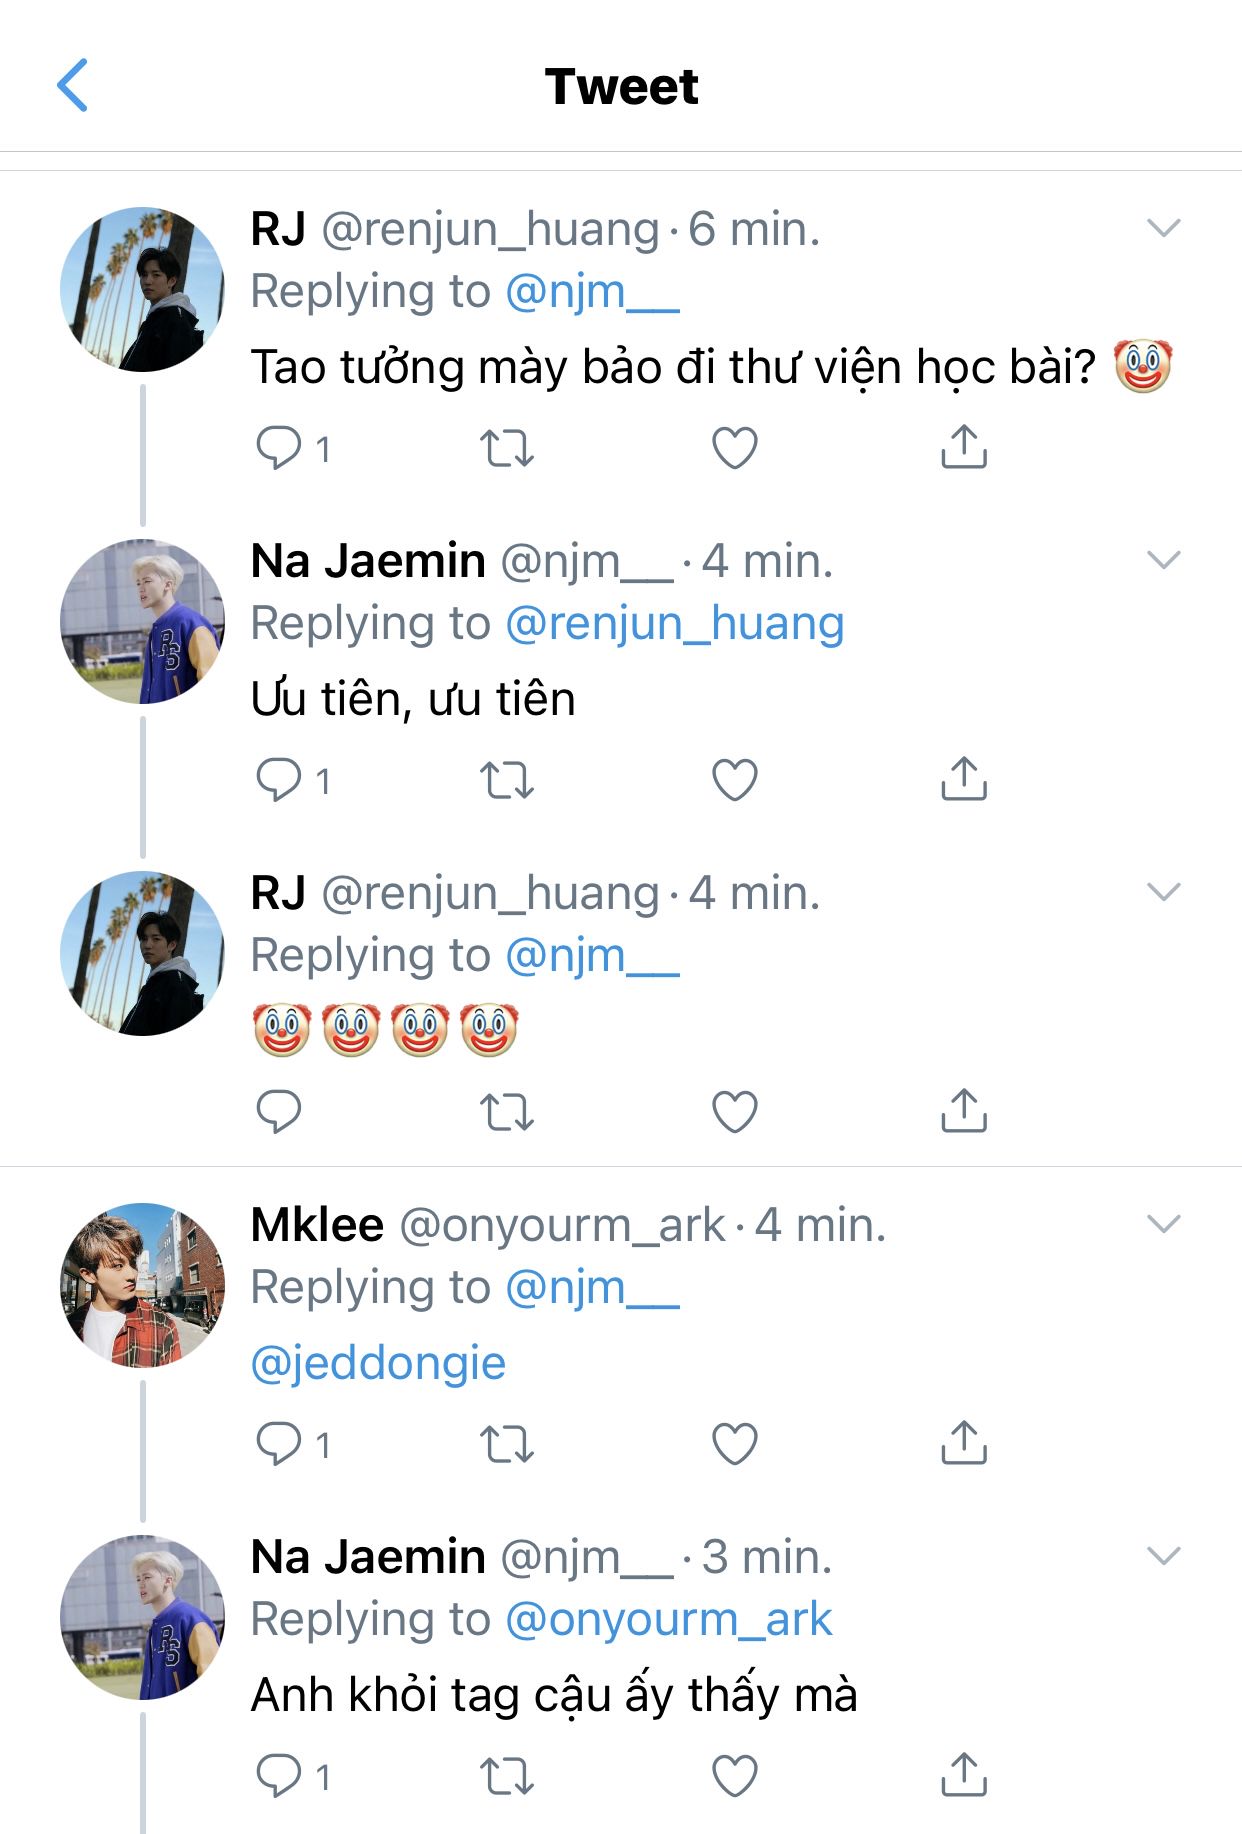
Task: Retweet Mklee's tweet mentioning @jeddongie
Action: click(x=507, y=1444)
